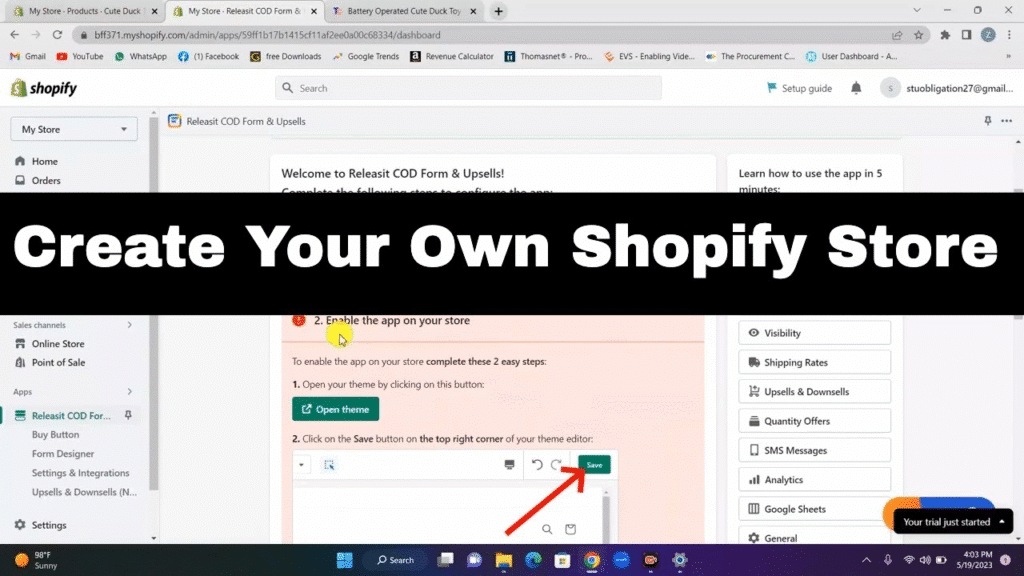
Task: Click the notification bell icon
Action: tap(856, 88)
